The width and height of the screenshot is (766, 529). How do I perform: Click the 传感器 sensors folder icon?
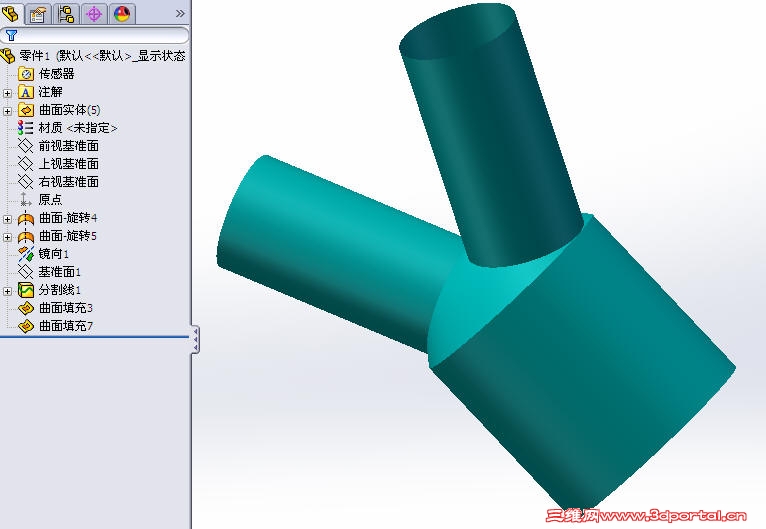[25, 74]
